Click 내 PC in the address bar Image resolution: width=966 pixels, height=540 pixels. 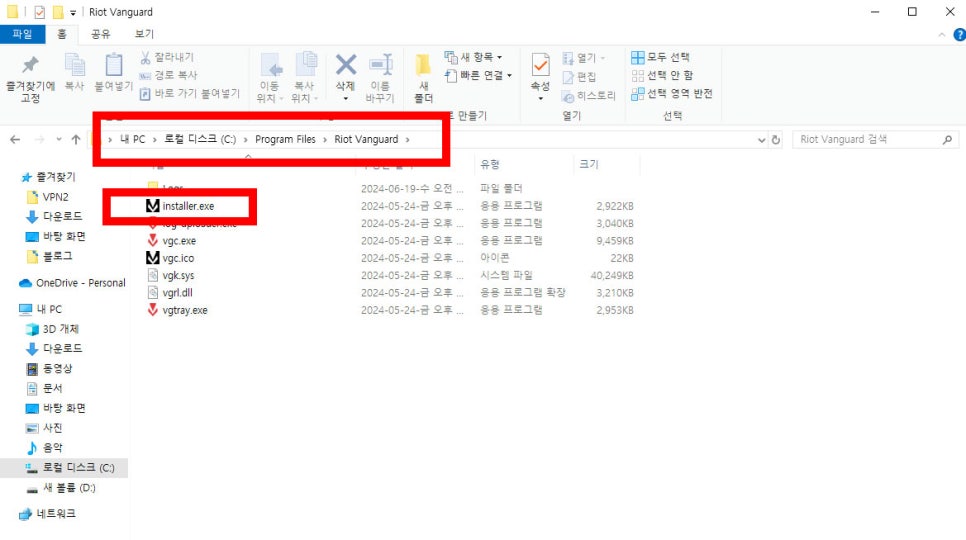[x=132, y=139]
